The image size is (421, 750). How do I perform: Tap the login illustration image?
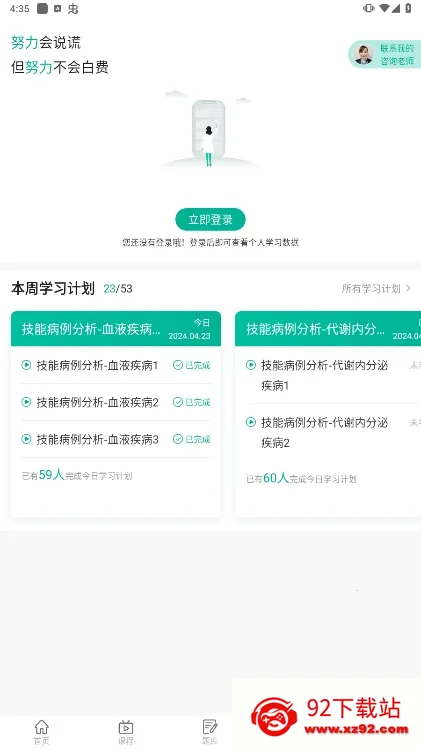(x=210, y=130)
